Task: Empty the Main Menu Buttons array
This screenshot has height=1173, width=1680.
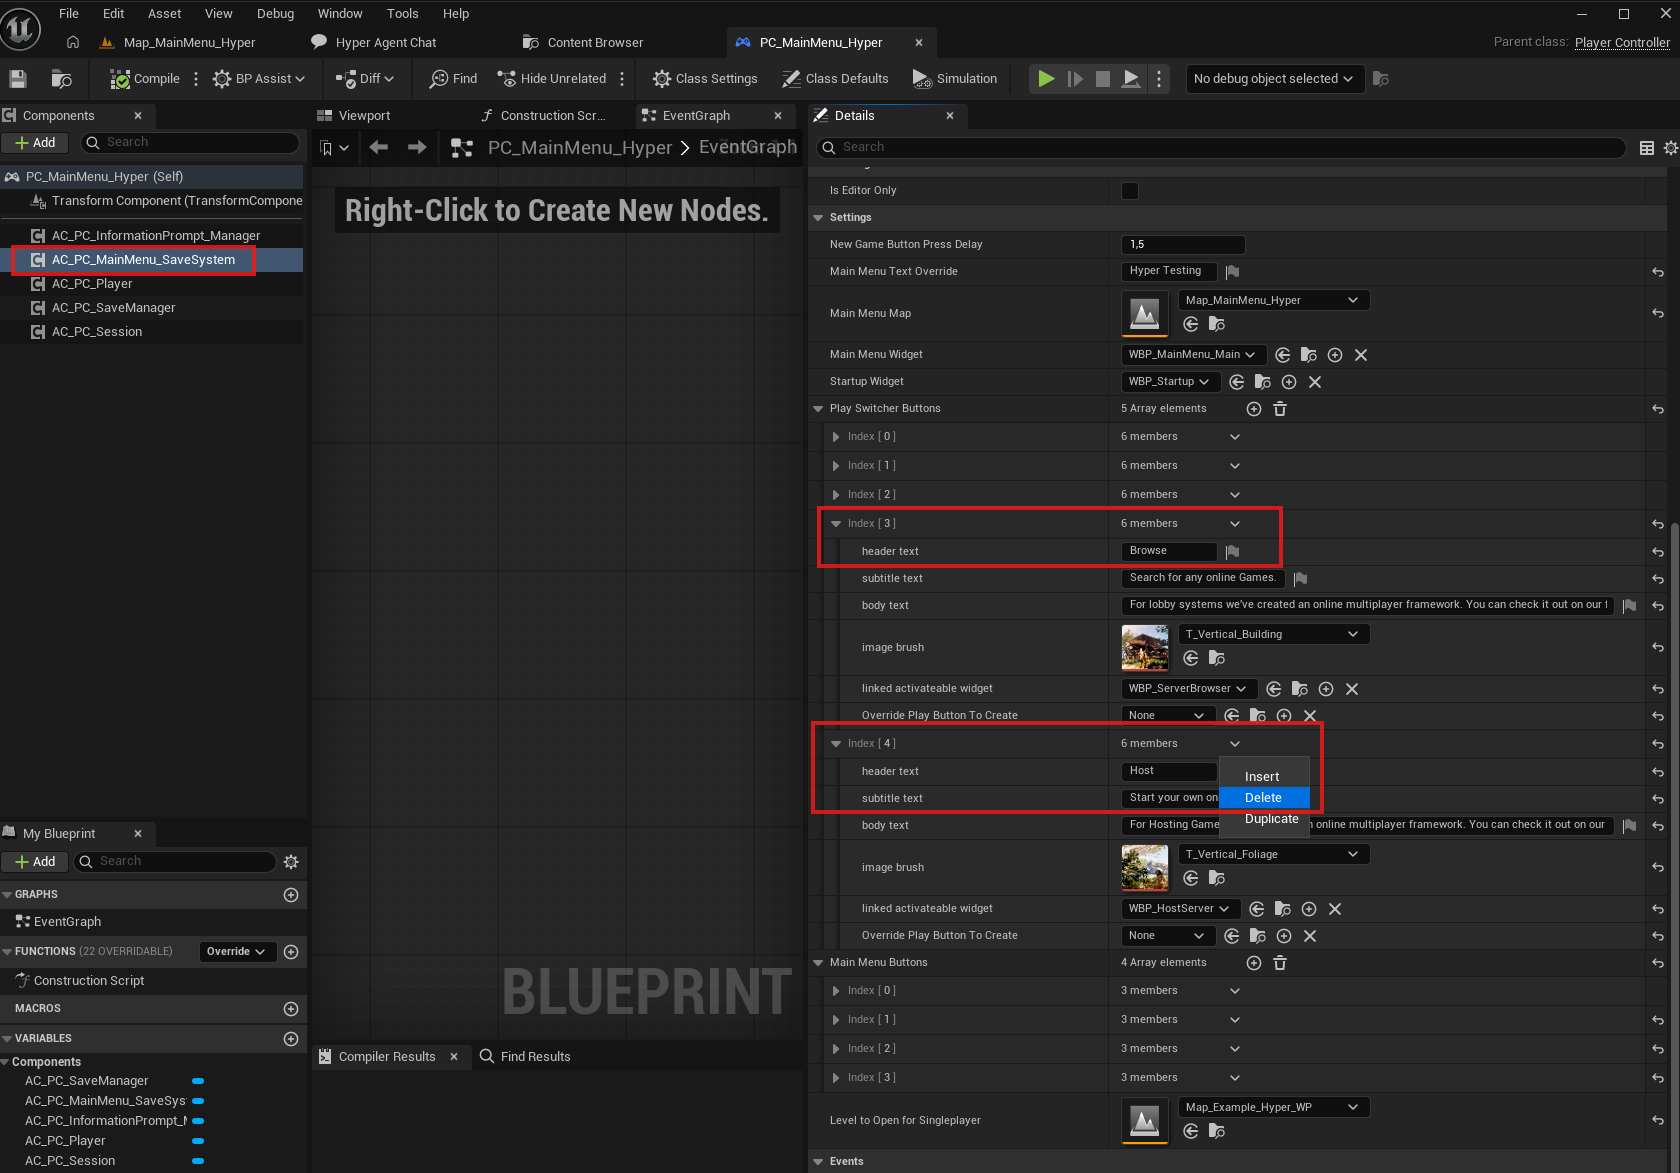Action: click(1280, 963)
